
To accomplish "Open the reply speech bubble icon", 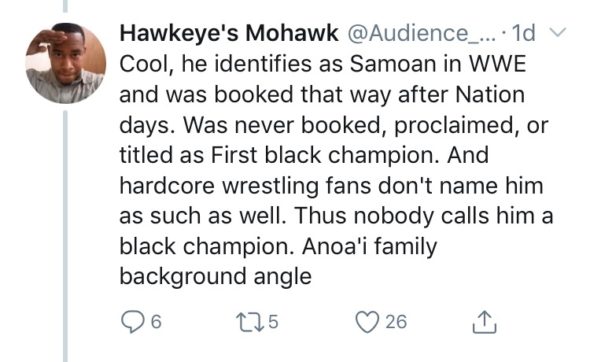I will click(x=132, y=322).
